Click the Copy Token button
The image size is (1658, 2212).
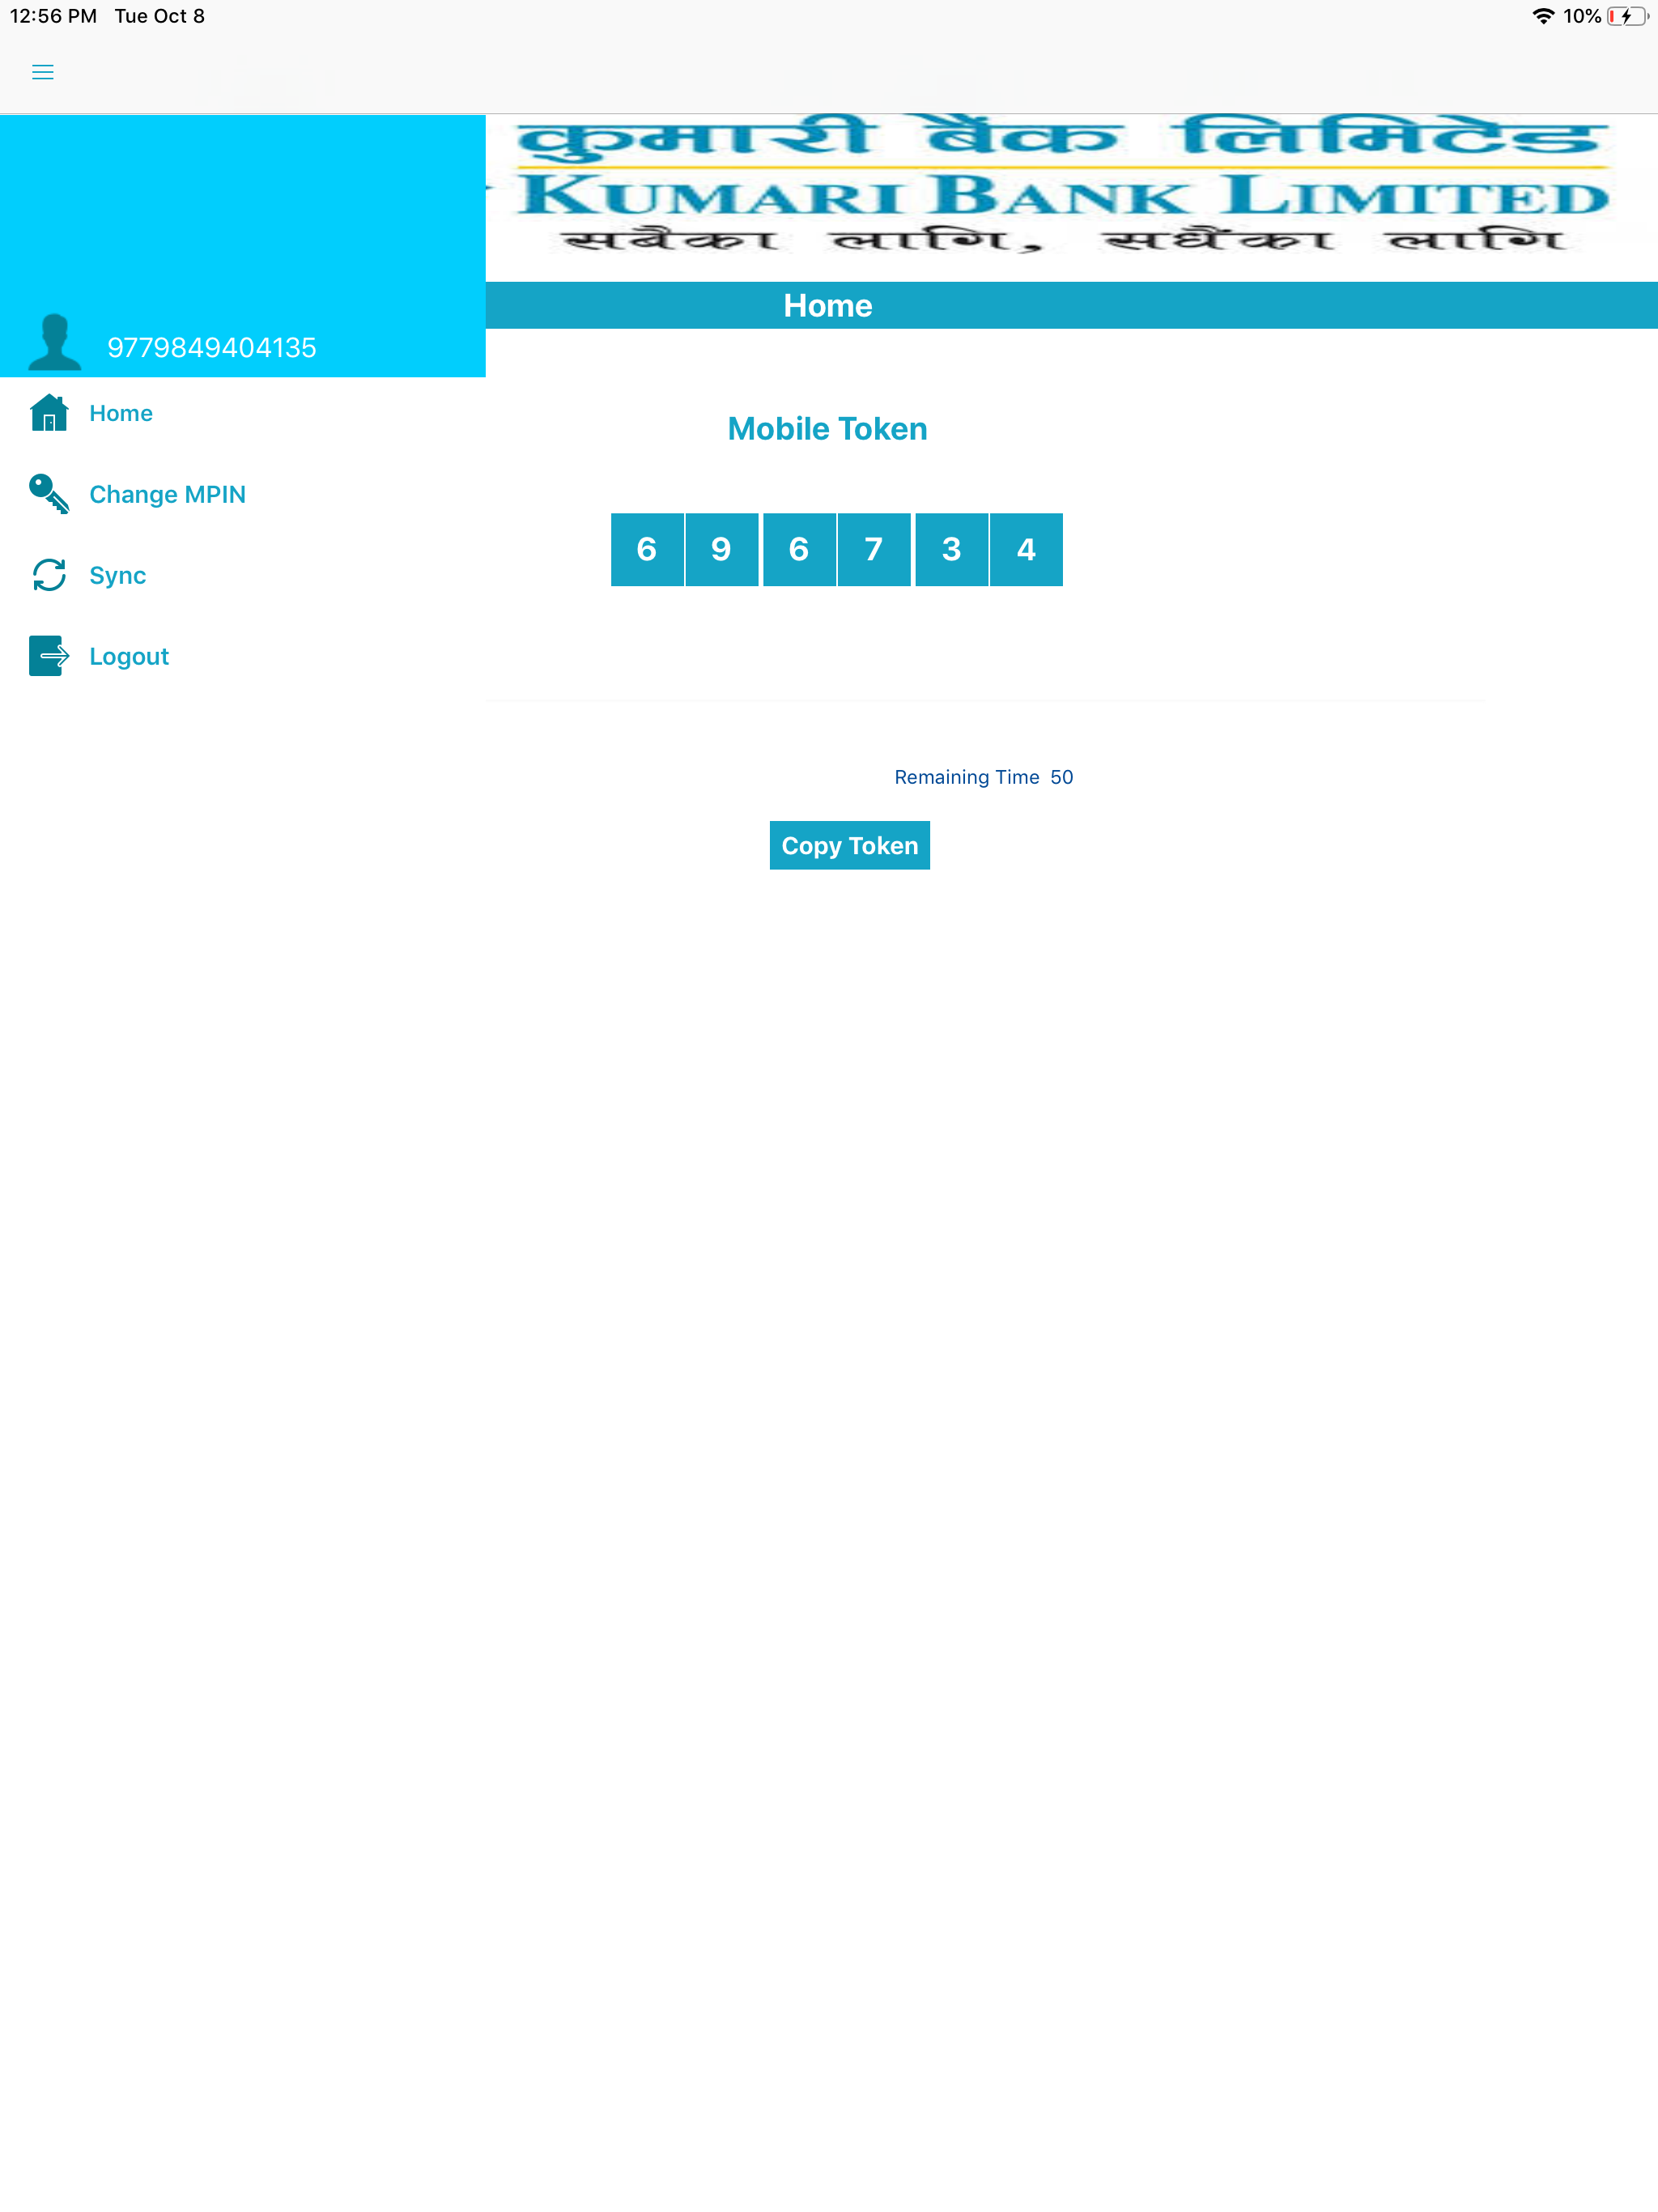(x=849, y=845)
